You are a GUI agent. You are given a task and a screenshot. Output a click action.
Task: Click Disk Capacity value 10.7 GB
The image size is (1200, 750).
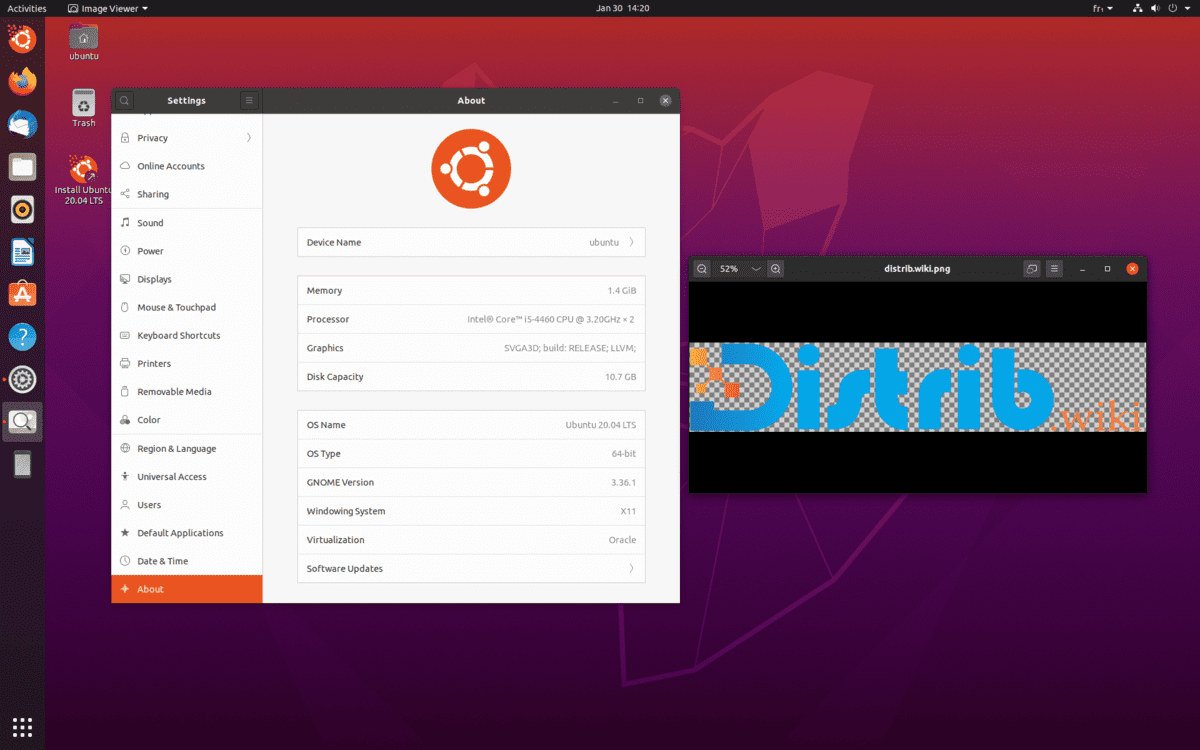(620, 377)
